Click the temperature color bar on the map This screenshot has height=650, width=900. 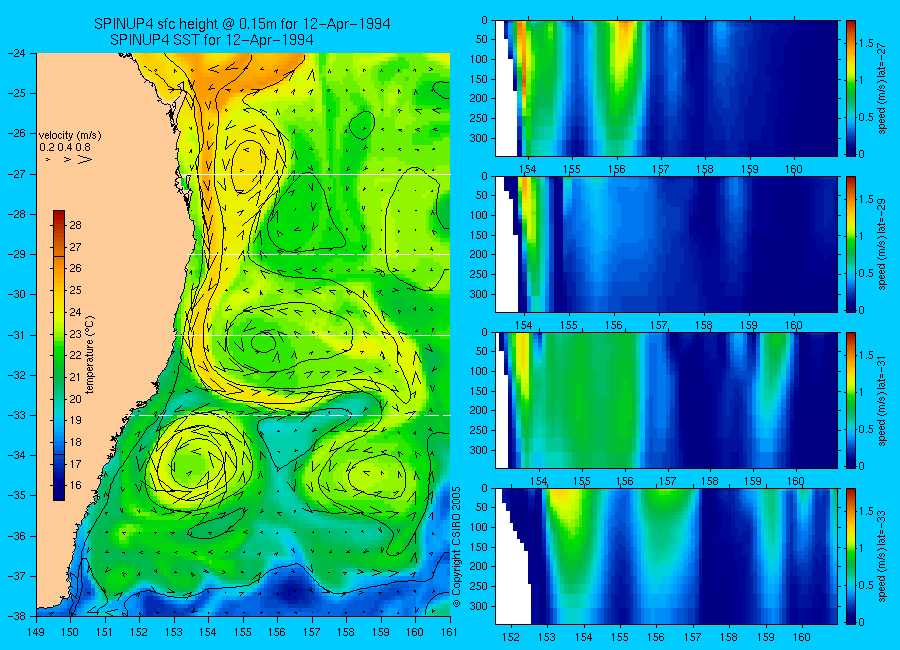59,355
